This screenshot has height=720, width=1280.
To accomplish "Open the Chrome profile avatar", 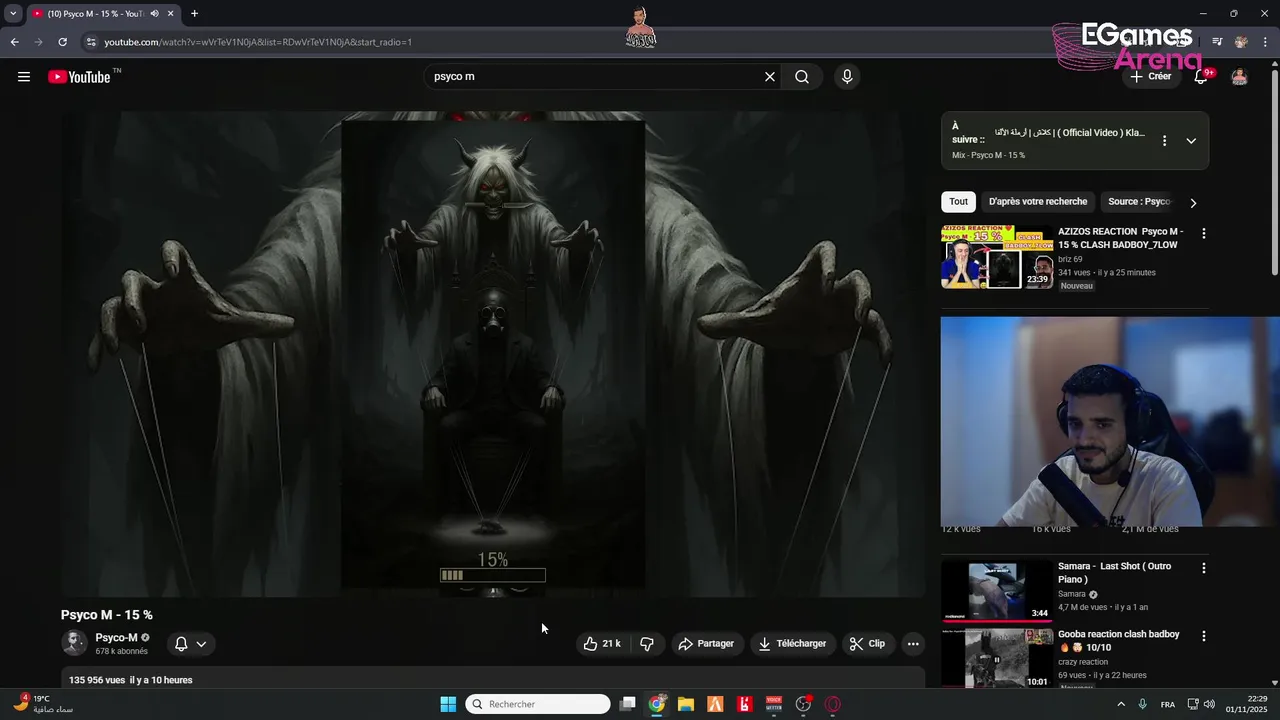I will (1241, 42).
